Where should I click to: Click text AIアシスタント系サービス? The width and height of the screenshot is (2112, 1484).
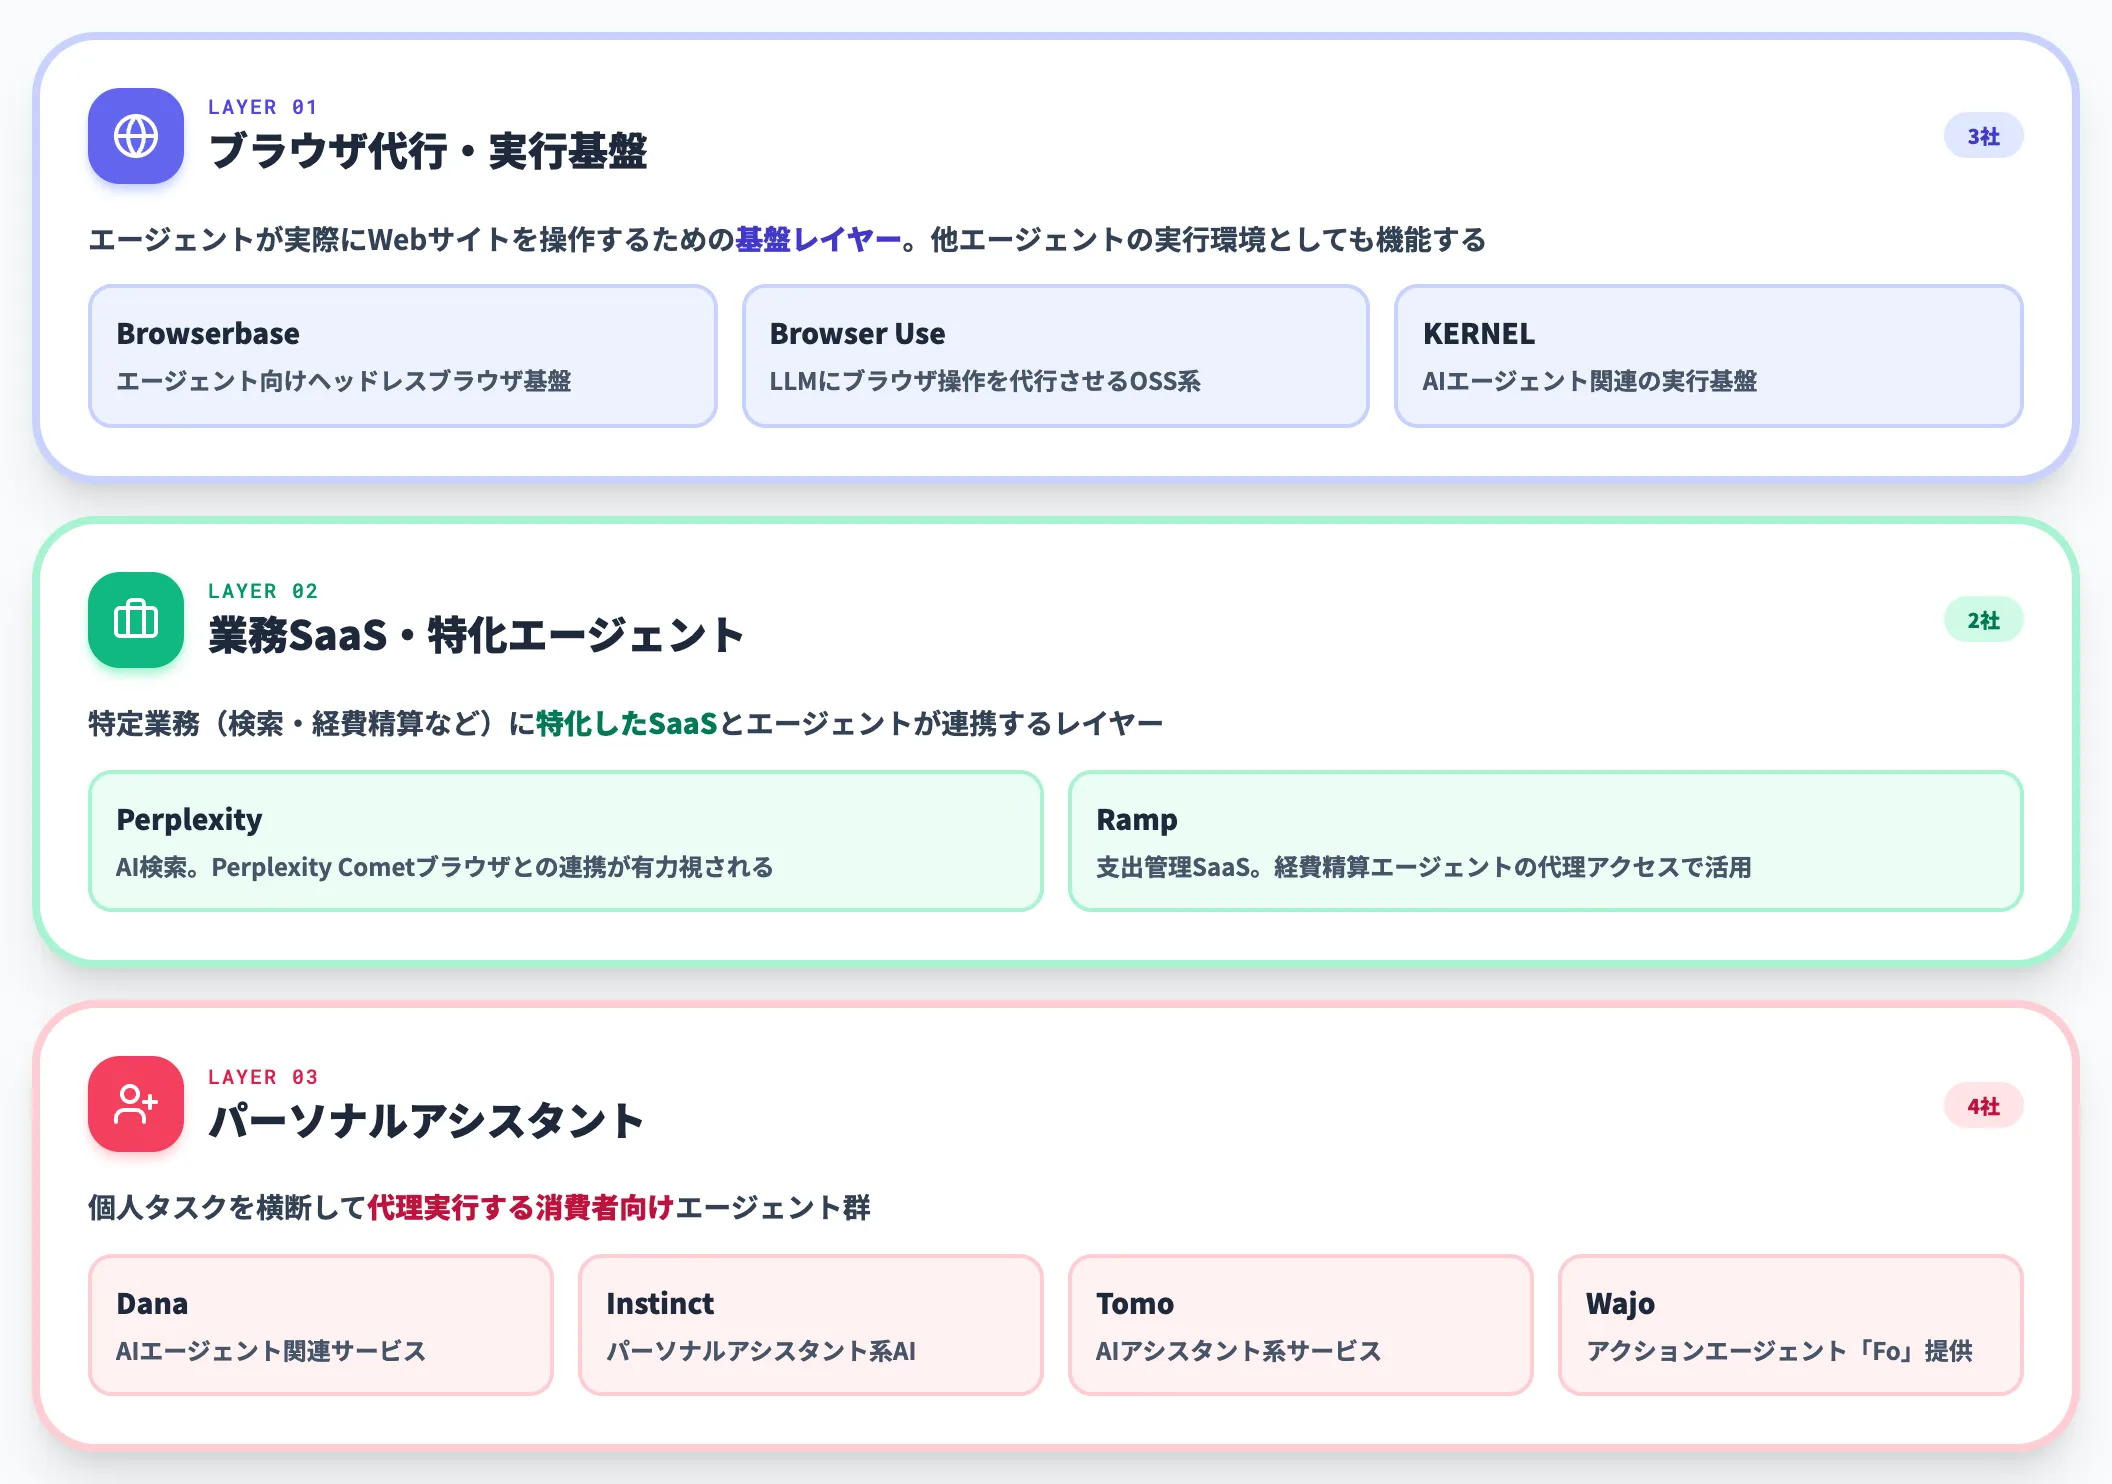pos(1238,1351)
